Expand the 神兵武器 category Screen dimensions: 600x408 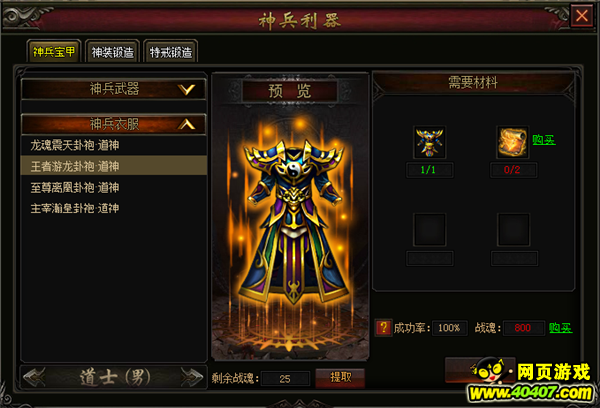[x=113, y=89]
